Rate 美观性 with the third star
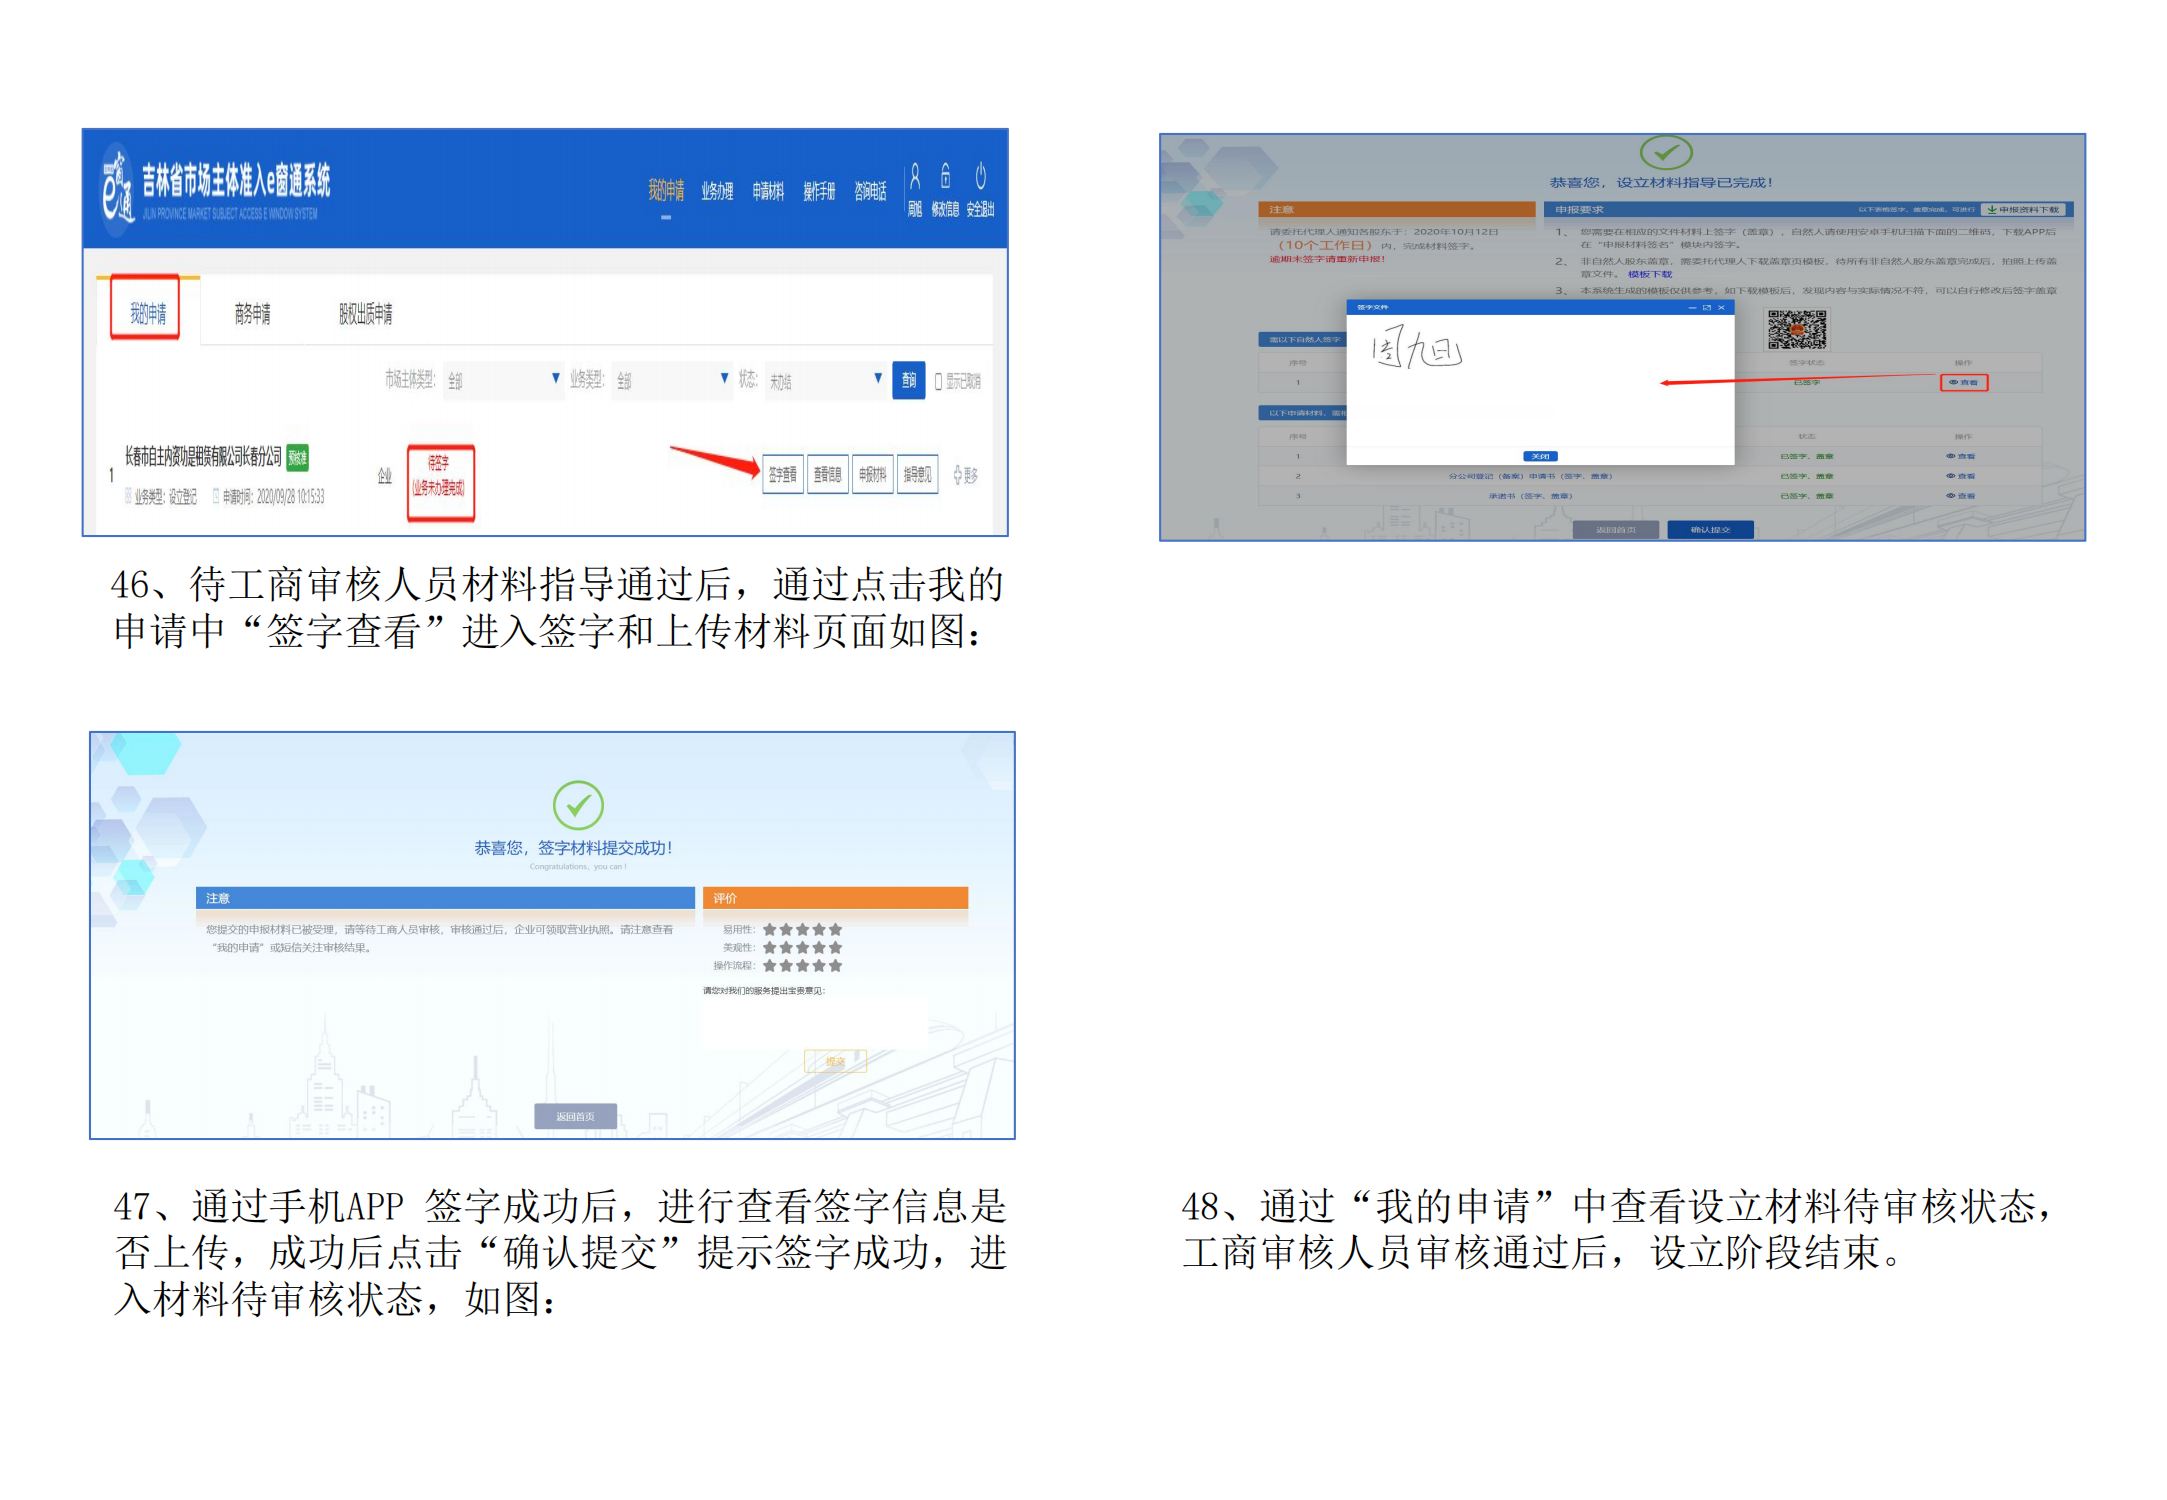 point(803,948)
